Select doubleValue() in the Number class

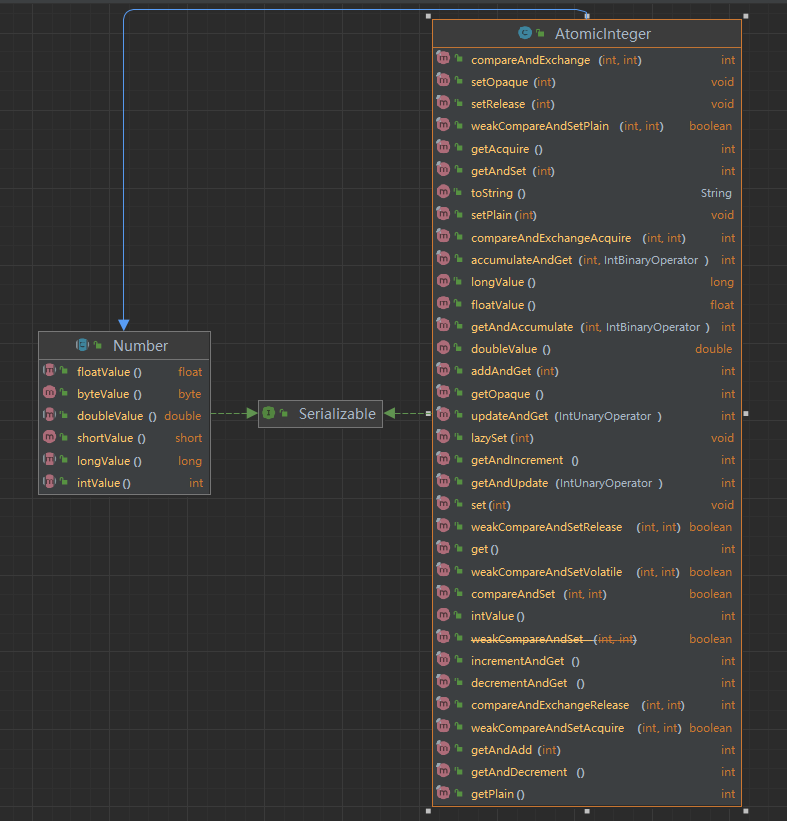pyautogui.click(x=110, y=416)
